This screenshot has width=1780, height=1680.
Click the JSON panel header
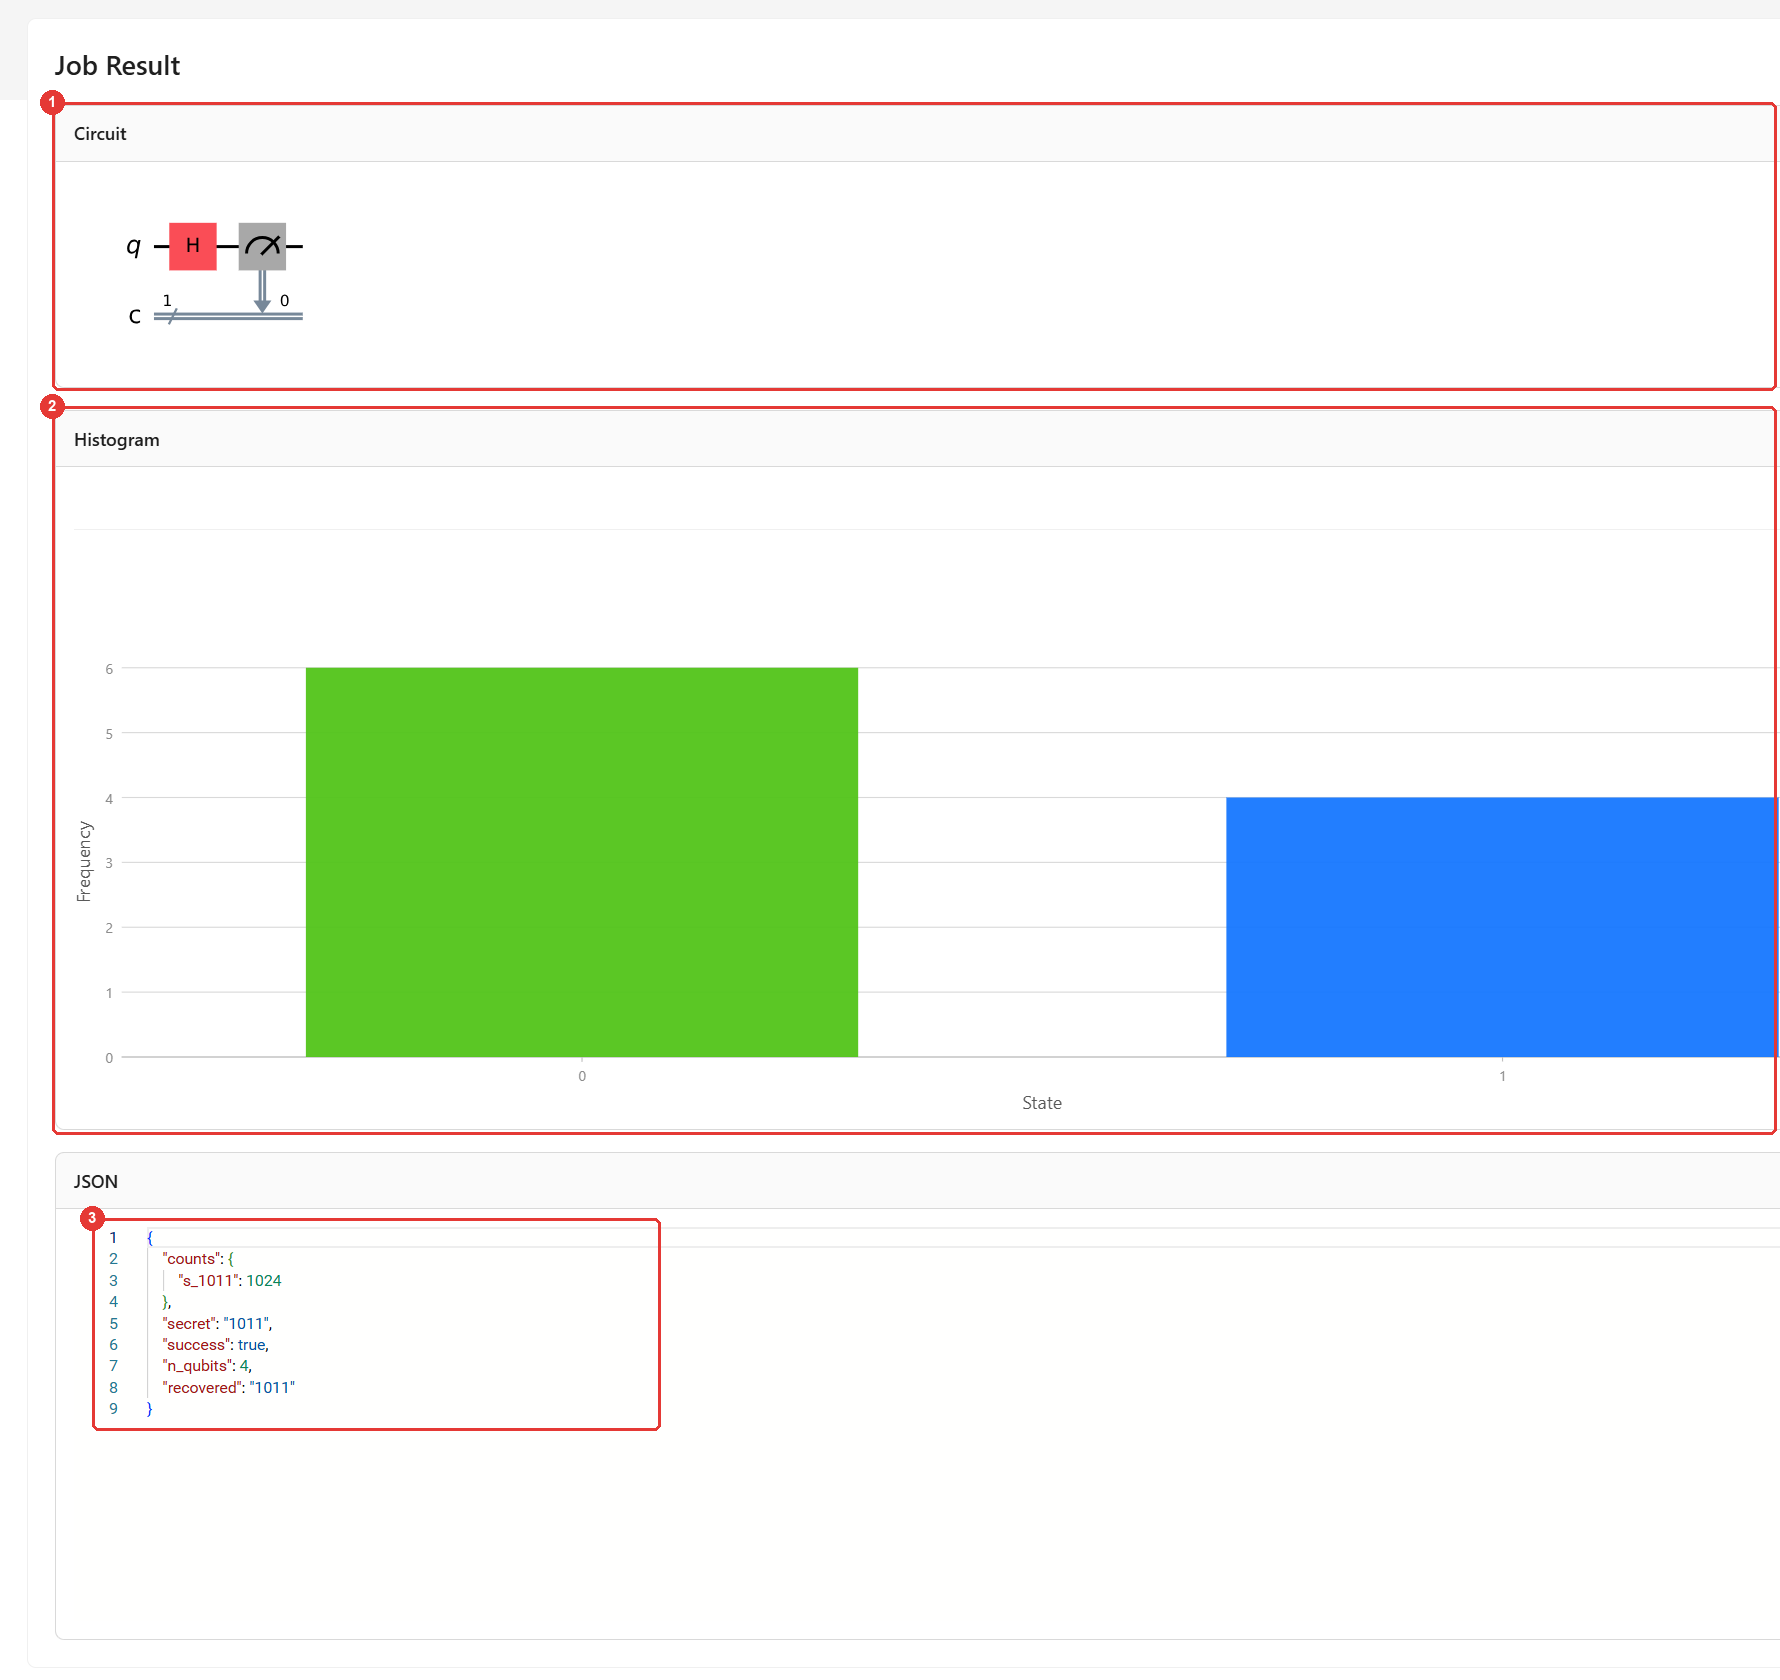(917, 1181)
